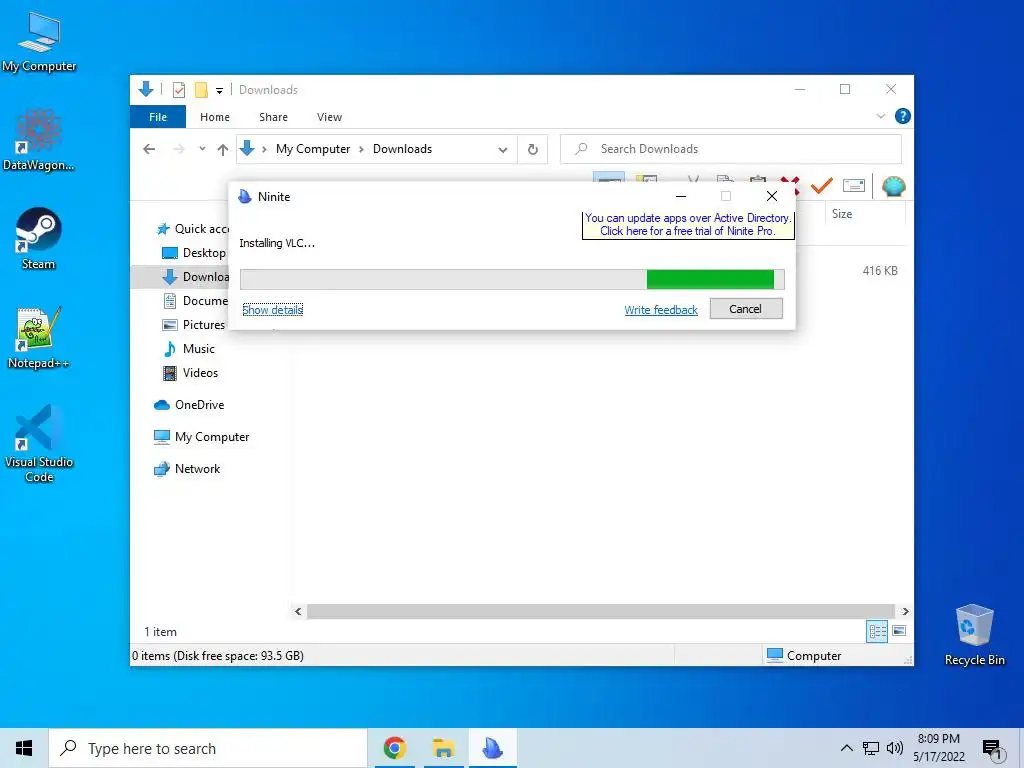Open the recent locations dropdown
Image resolution: width=1024 pixels, height=768 pixels.
(x=202, y=149)
